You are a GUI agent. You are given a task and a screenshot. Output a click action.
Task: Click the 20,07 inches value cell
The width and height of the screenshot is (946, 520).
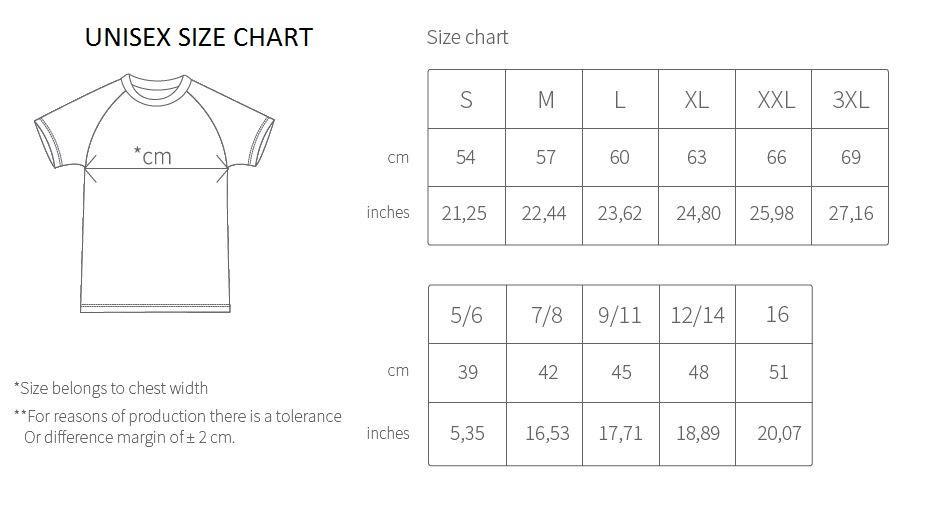point(779,433)
